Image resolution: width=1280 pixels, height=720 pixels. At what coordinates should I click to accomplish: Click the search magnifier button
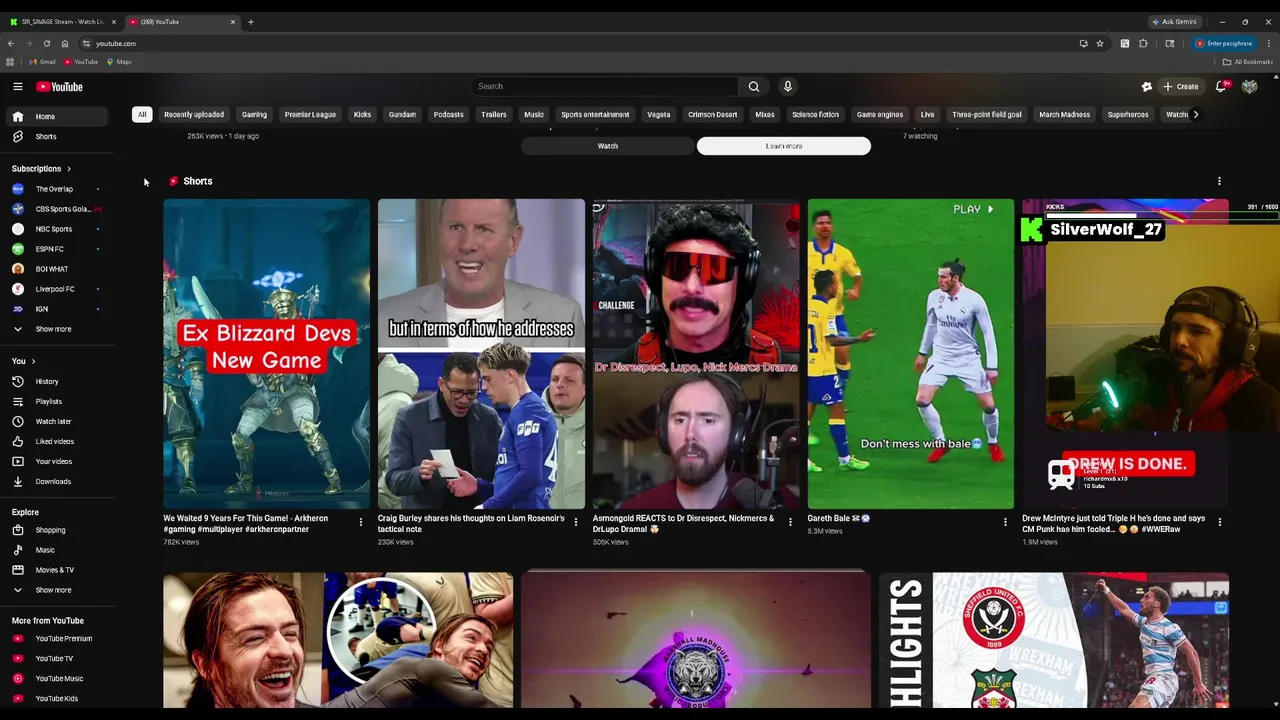[x=754, y=86]
